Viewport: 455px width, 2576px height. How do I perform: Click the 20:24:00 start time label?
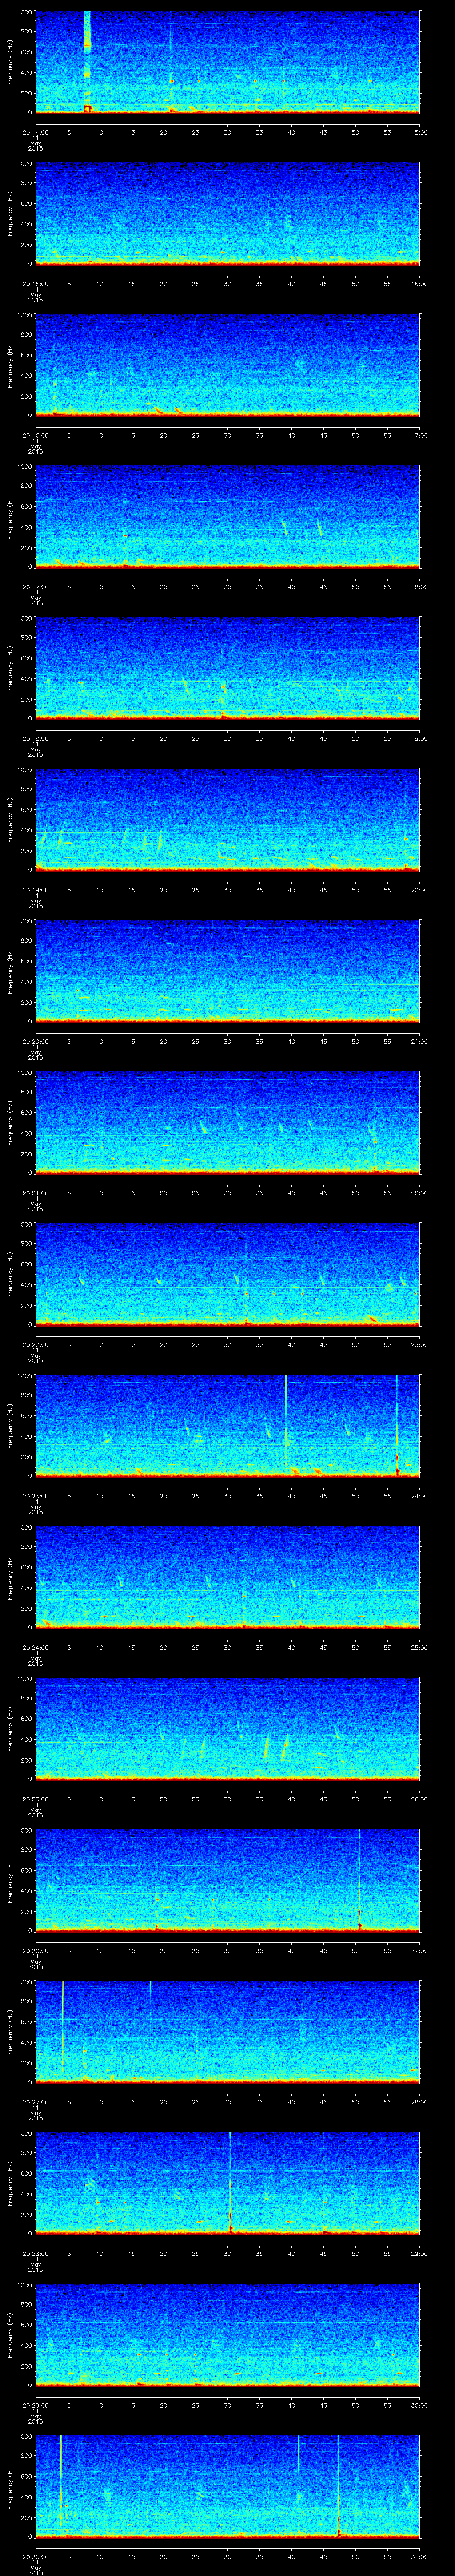click(x=35, y=1647)
